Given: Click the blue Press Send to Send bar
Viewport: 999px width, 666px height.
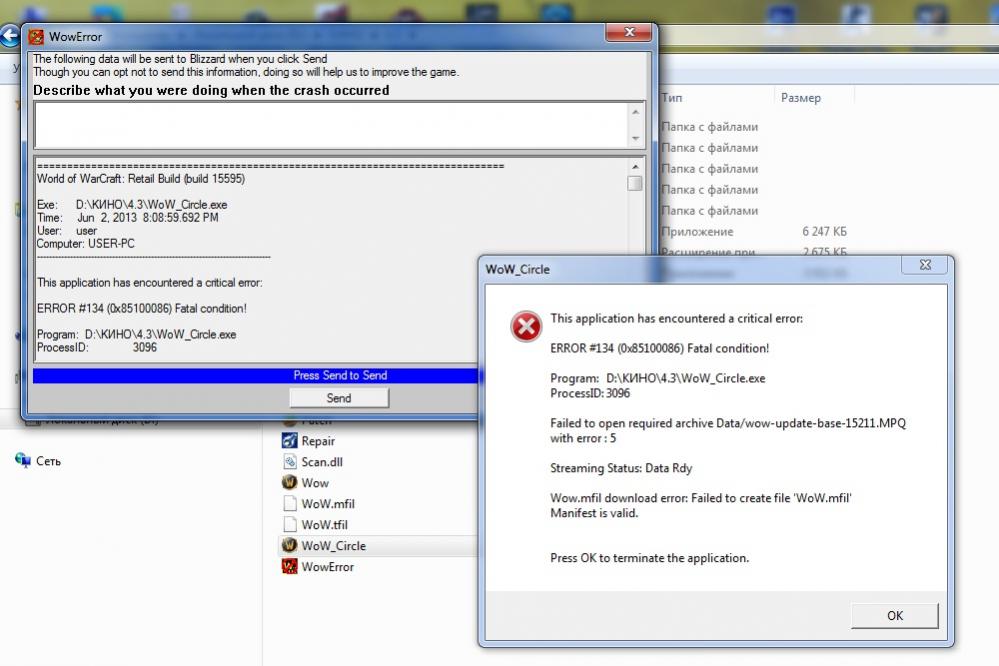Looking at the screenshot, I should pos(339,376).
